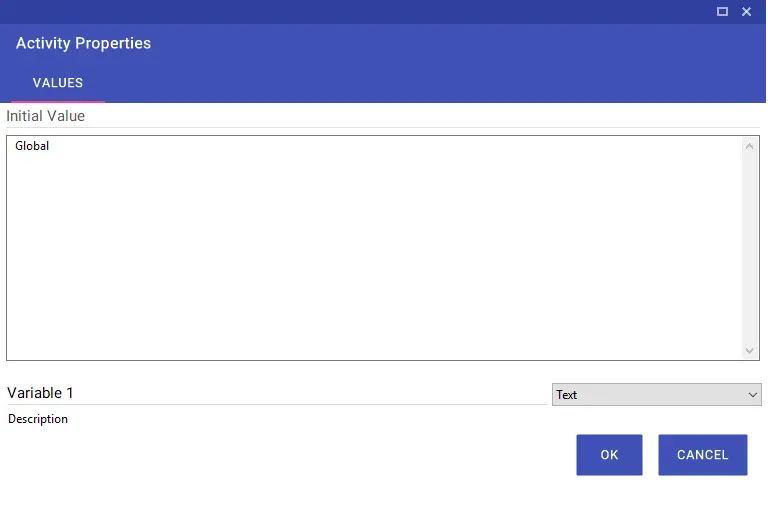
Task: Click blank space right of the Variable 1 name
Action: pyautogui.click(x=309, y=393)
